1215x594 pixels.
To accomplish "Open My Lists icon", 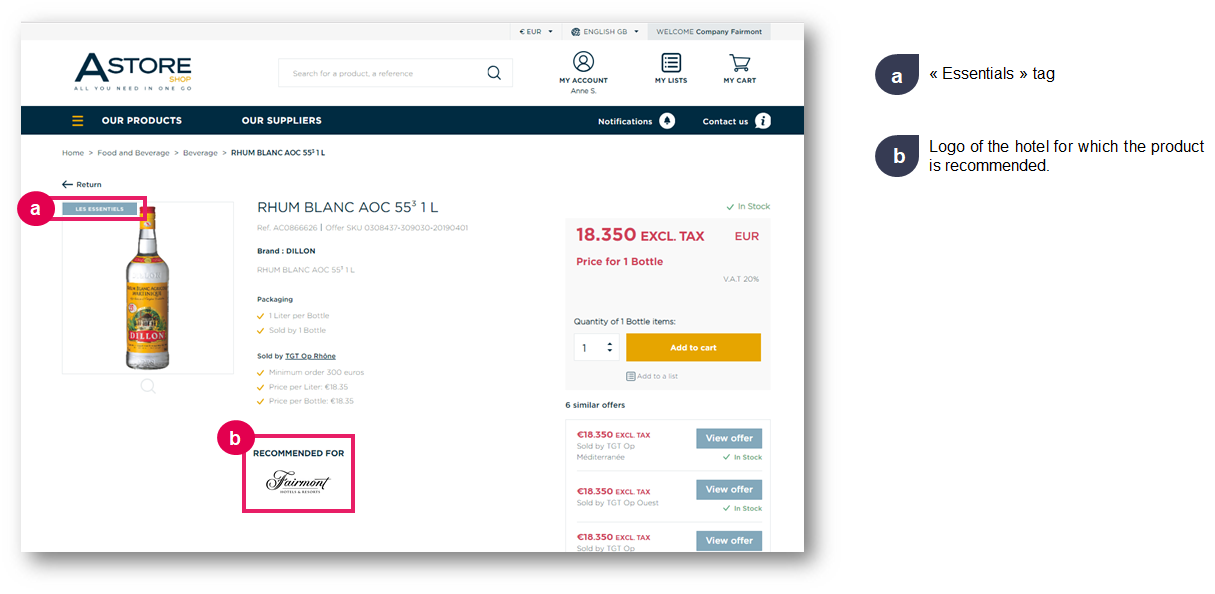I will [671, 63].
